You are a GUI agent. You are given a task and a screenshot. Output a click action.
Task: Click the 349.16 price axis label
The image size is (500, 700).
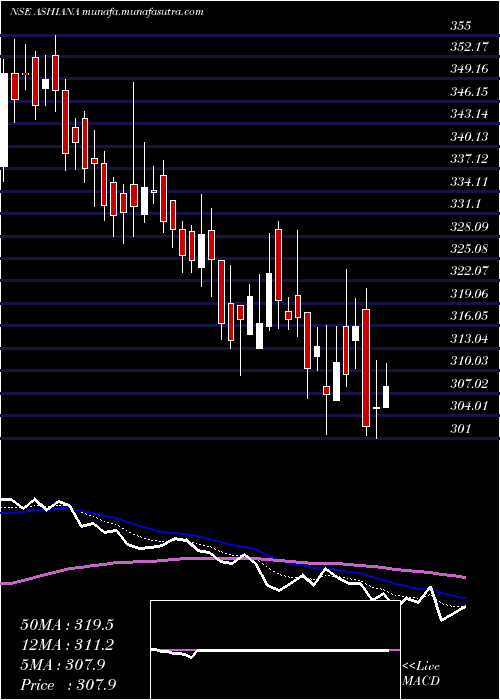[469, 70]
